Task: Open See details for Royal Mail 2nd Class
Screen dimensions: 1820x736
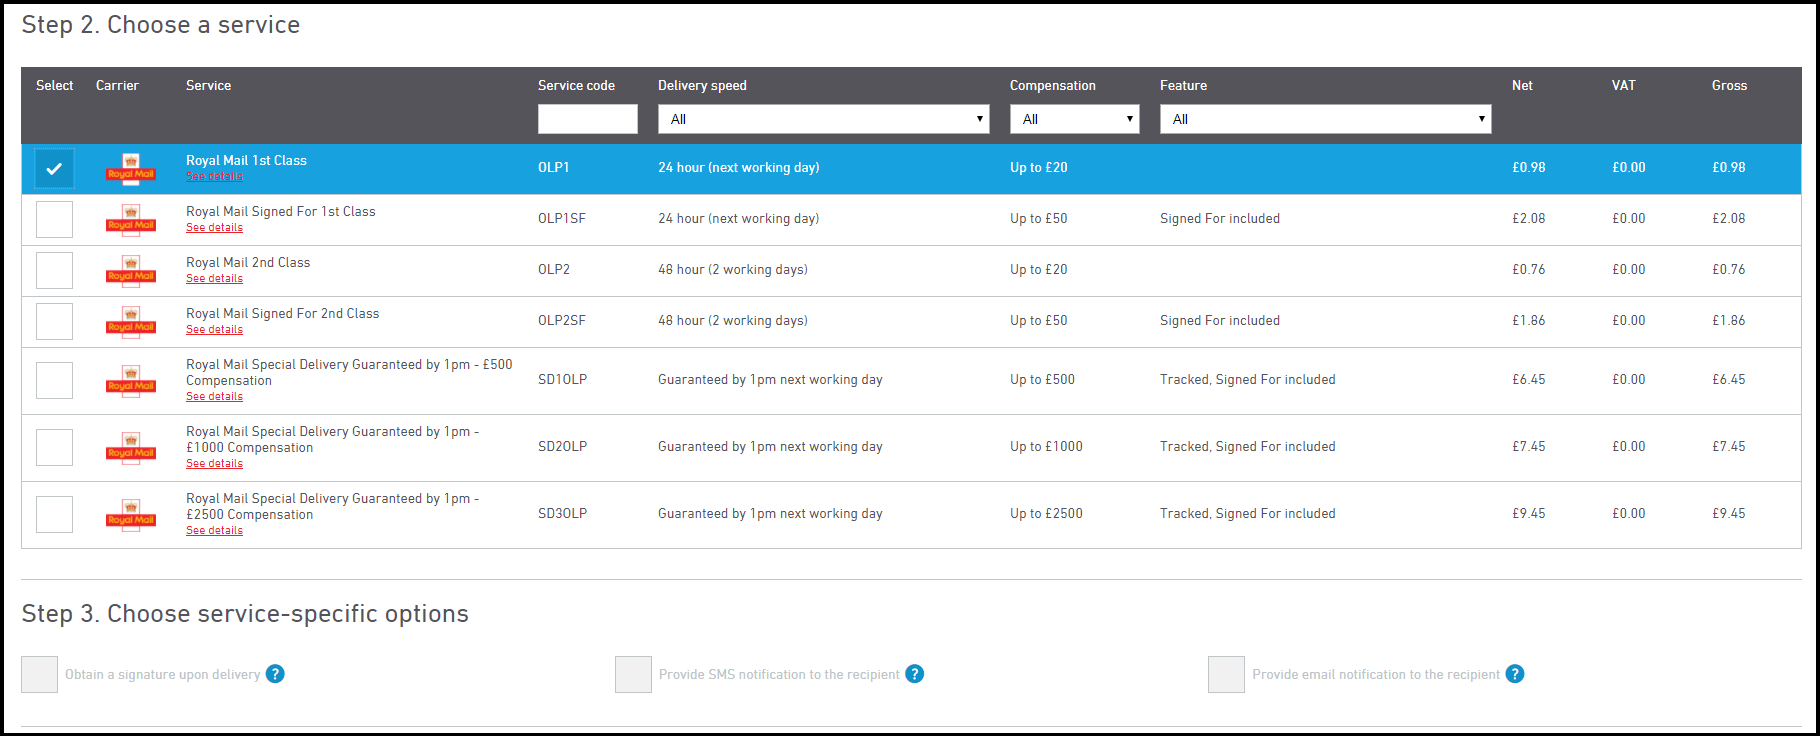Action: (214, 279)
